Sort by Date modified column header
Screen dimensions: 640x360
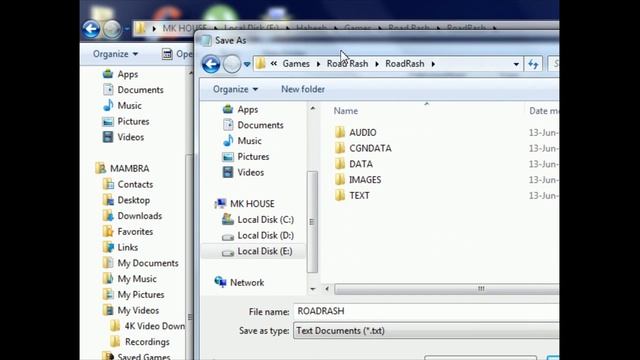pyautogui.click(x=543, y=111)
